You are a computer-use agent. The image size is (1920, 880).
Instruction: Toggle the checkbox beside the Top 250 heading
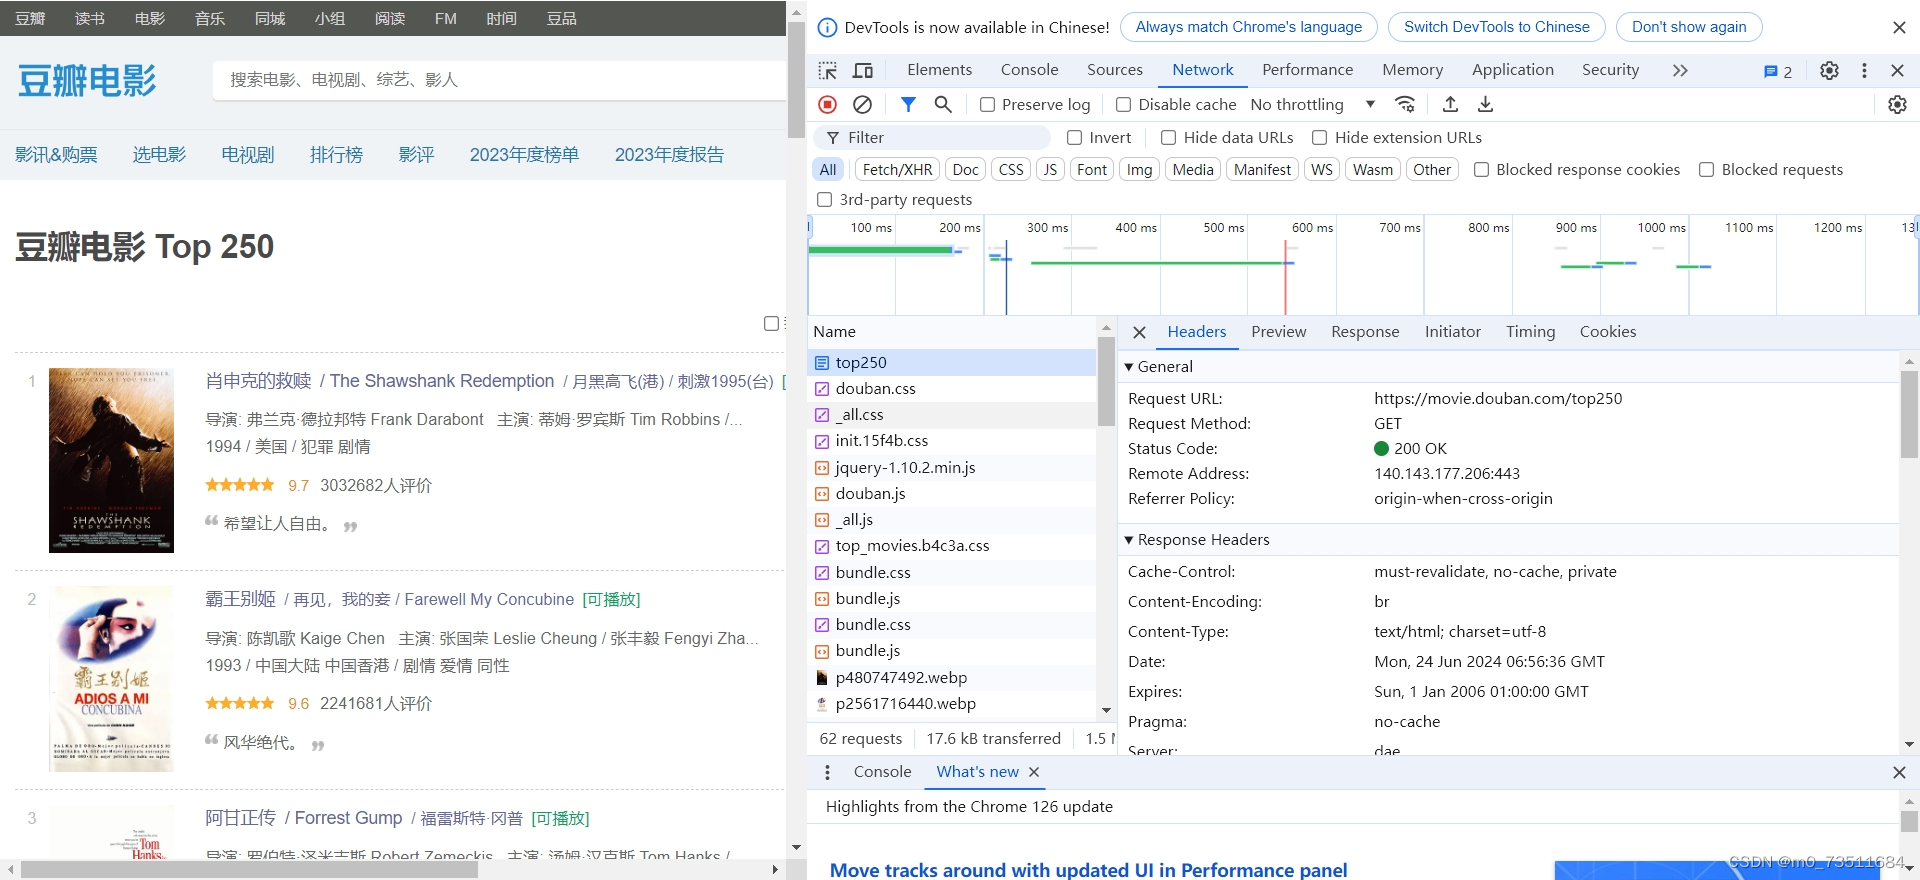tap(771, 323)
